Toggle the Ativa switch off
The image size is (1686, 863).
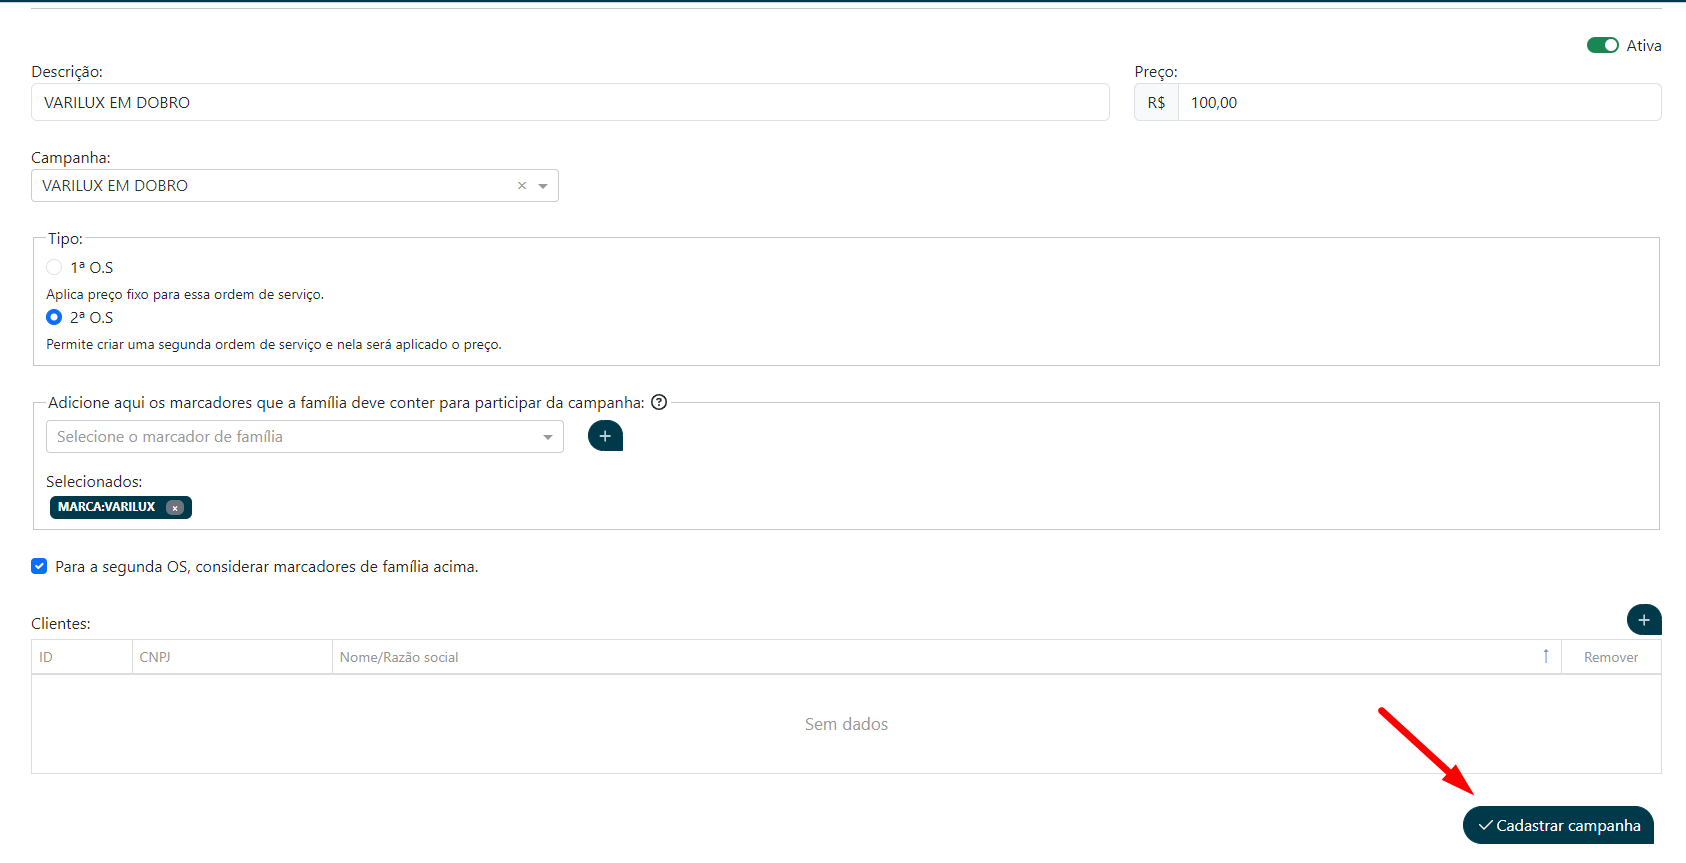pos(1602,45)
